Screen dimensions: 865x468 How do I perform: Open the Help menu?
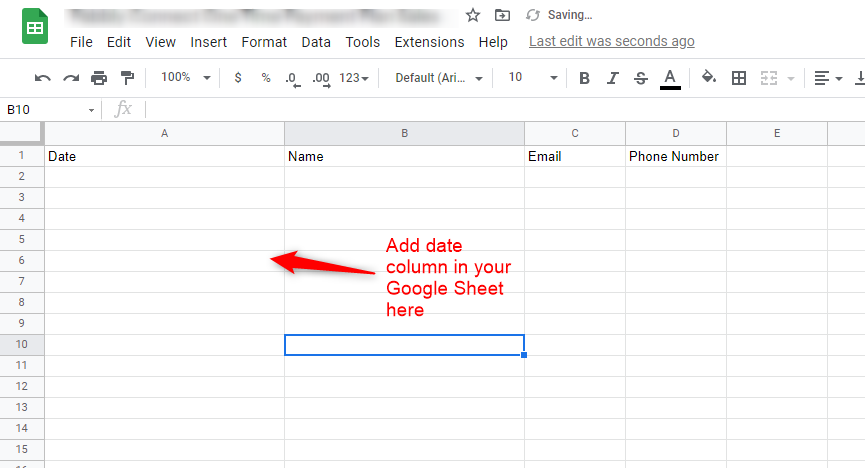tap(493, 42)
